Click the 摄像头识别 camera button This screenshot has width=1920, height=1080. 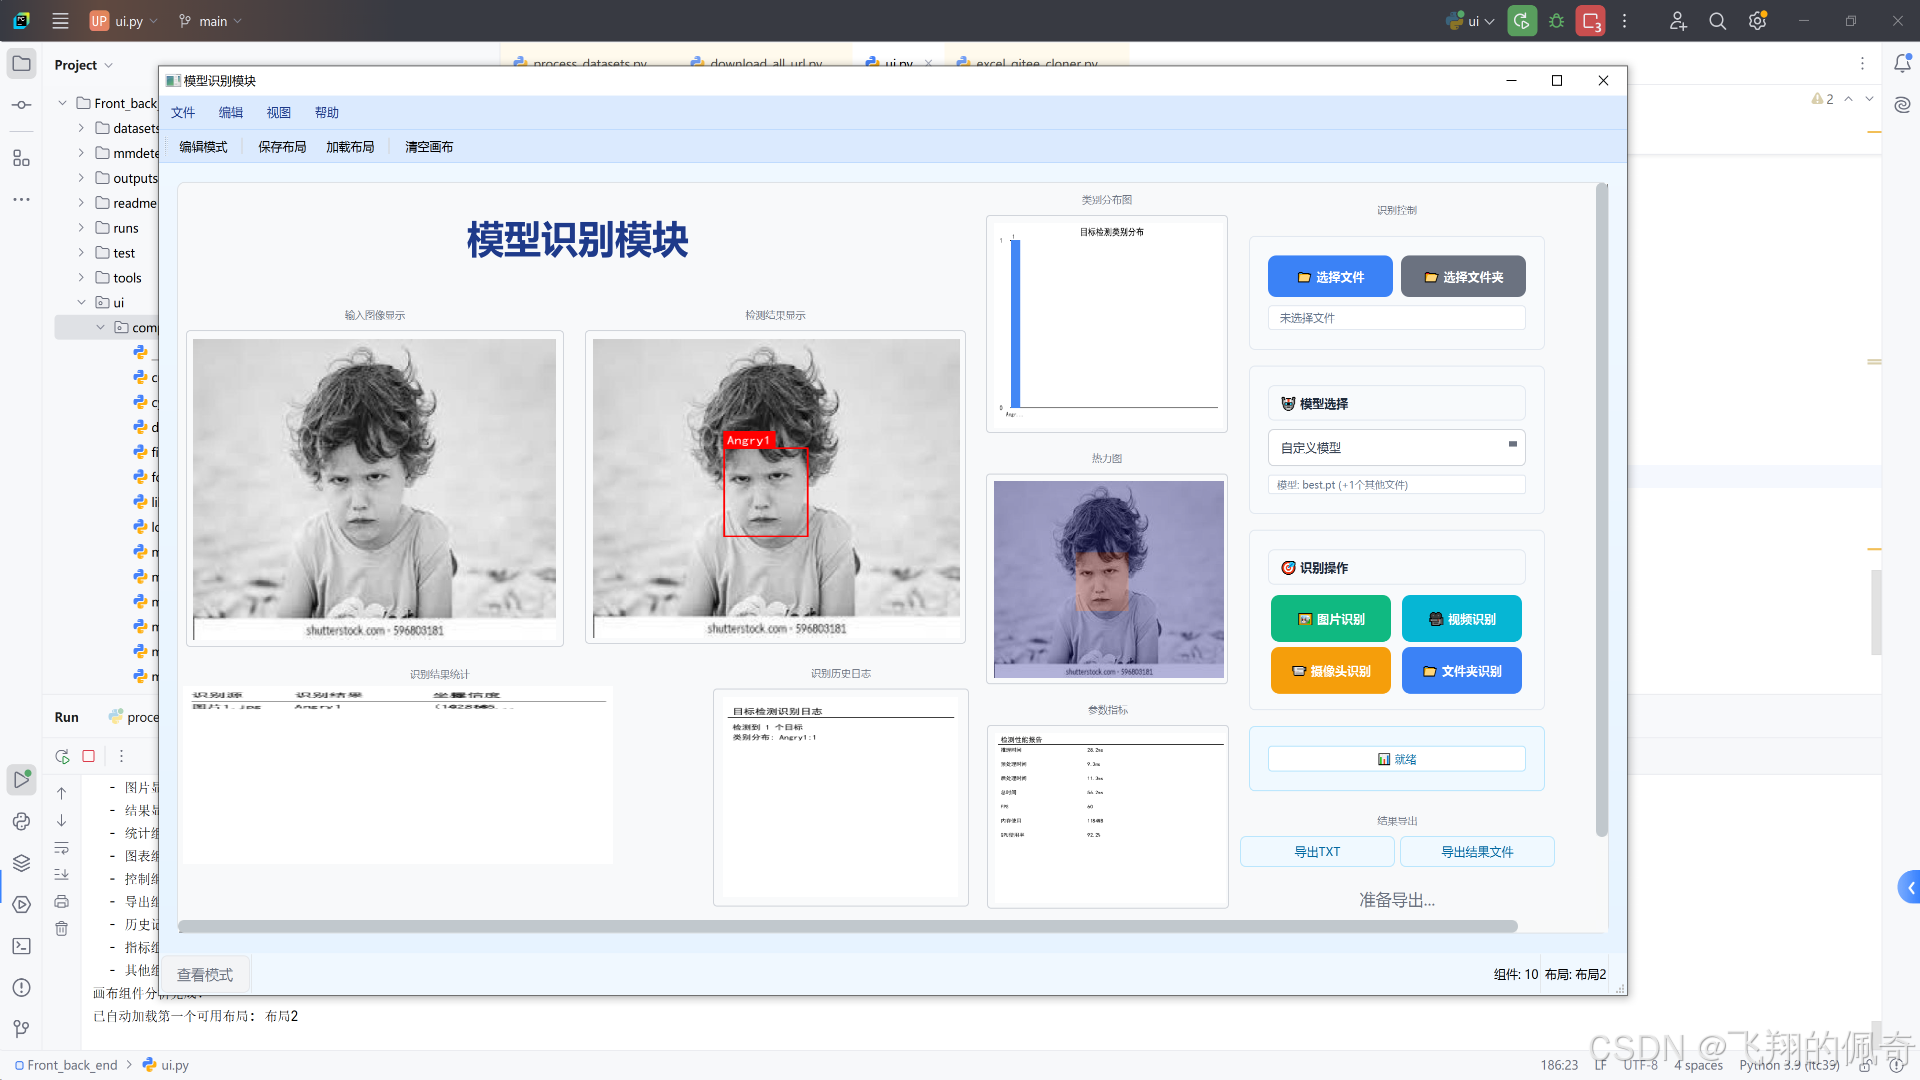coord(1331,671)
